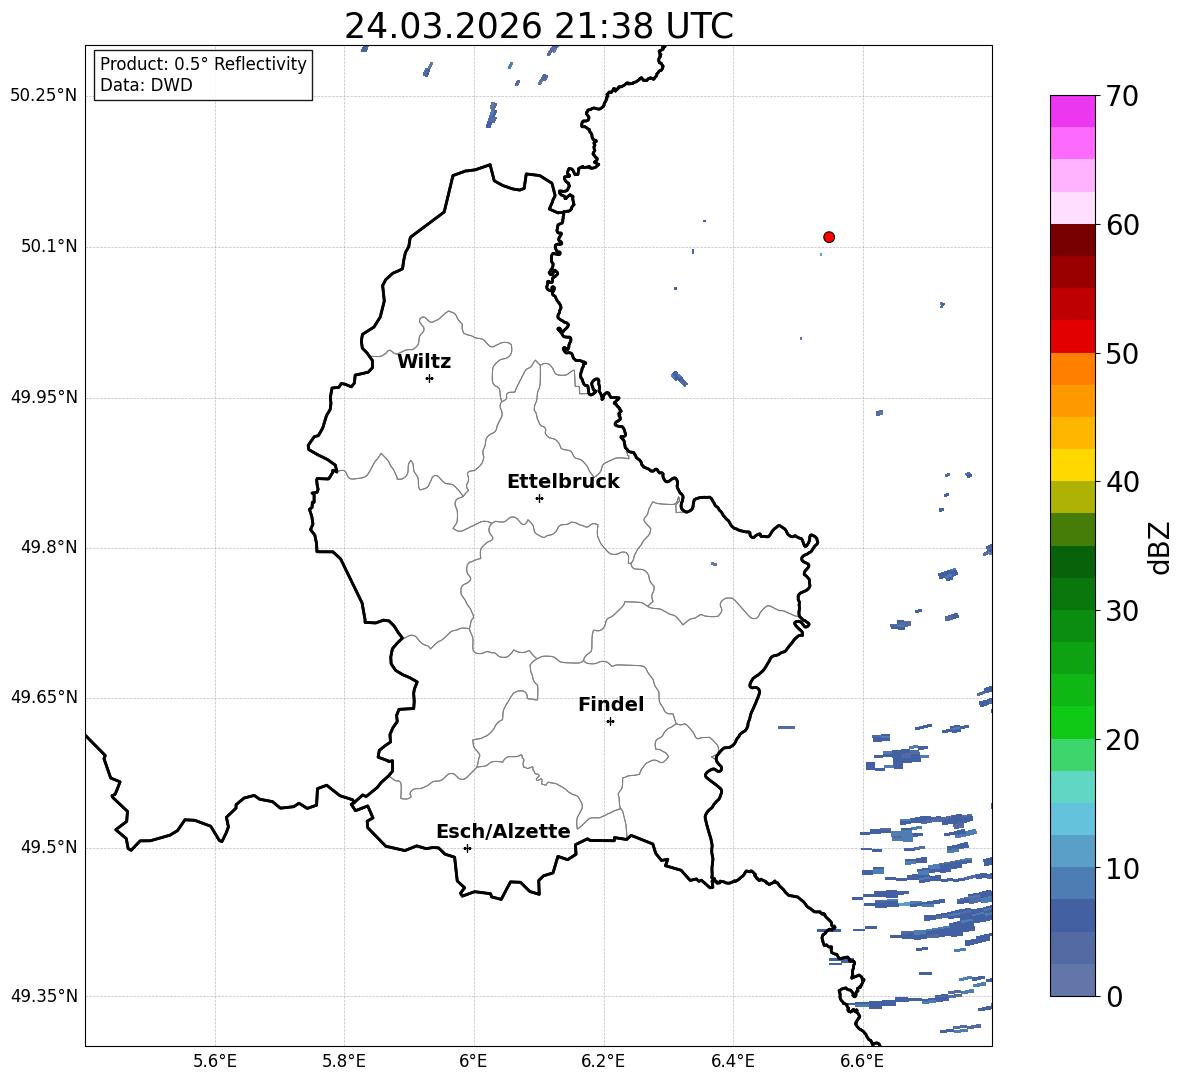This screenshot has height=1081, width=1184.
Task: Click the colorbar value 30
Action: tap(1122, 611)
